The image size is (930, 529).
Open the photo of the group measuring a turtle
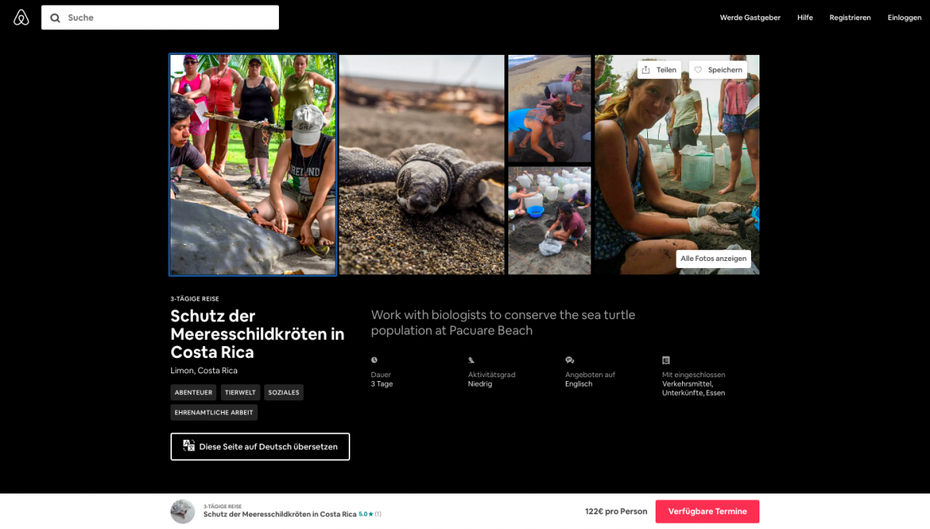pyautogui.click(x=253, y=164)
